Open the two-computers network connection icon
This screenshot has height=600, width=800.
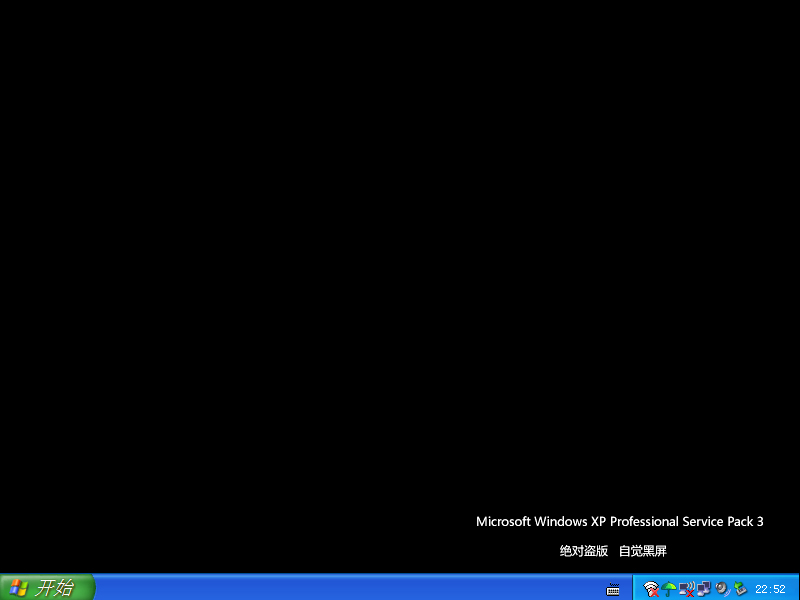click(704, 589)
